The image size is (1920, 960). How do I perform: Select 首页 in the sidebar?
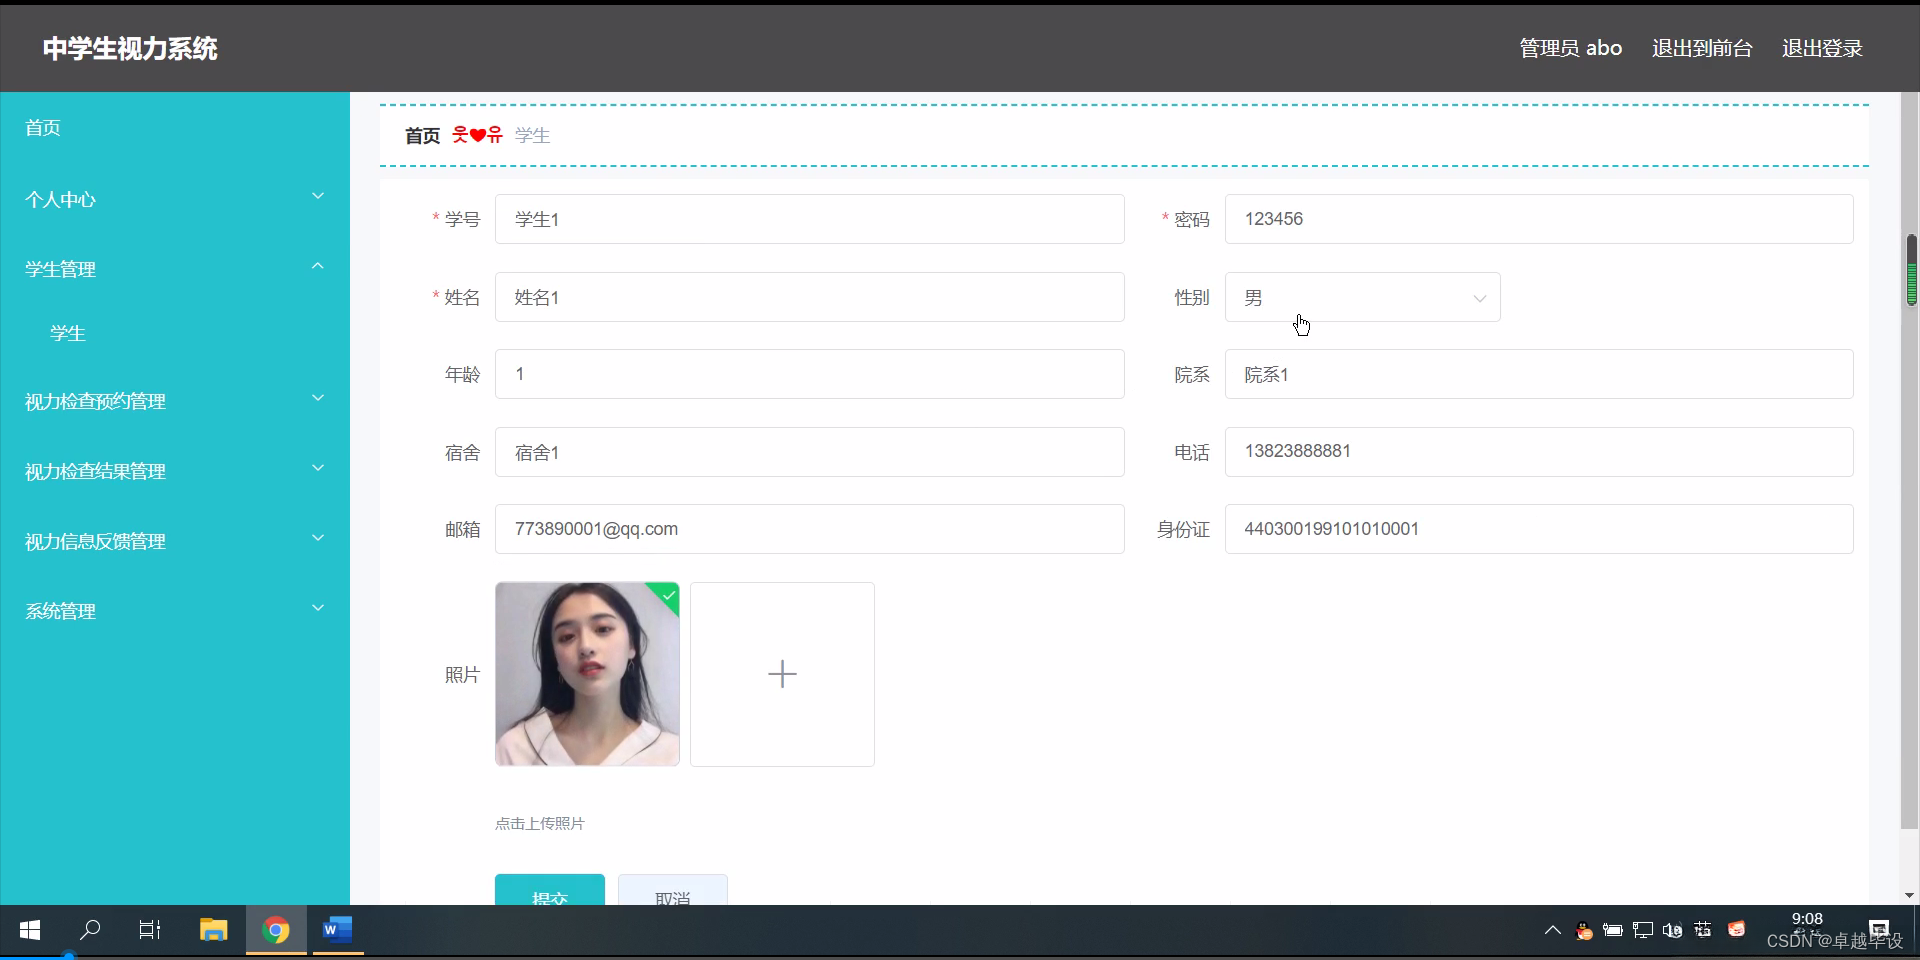pyautogui.click(x=41, y=127)
